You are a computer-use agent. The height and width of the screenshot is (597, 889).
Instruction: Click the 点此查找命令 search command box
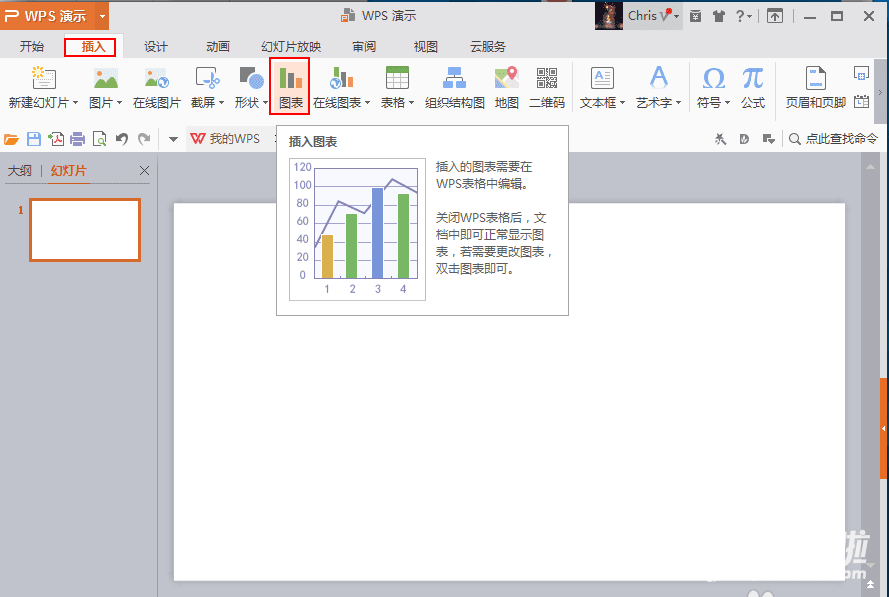tap(833, 139)
